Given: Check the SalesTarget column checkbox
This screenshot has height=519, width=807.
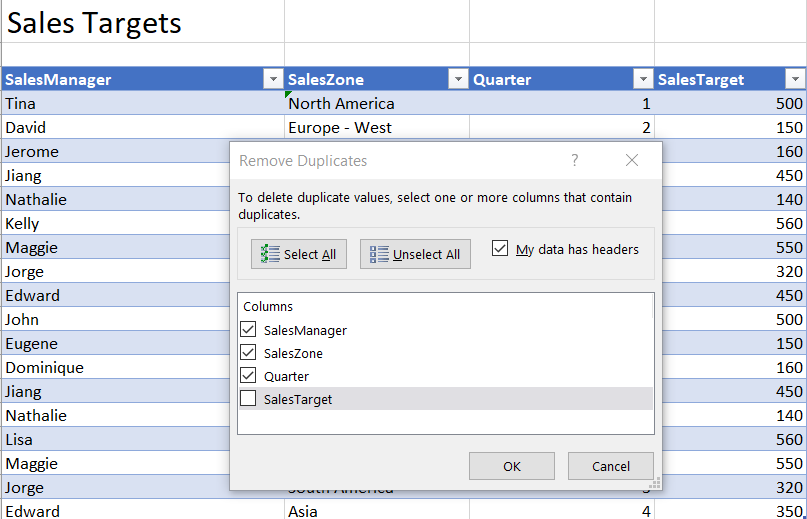Looking at the screenshot, I should coord(248,398).
